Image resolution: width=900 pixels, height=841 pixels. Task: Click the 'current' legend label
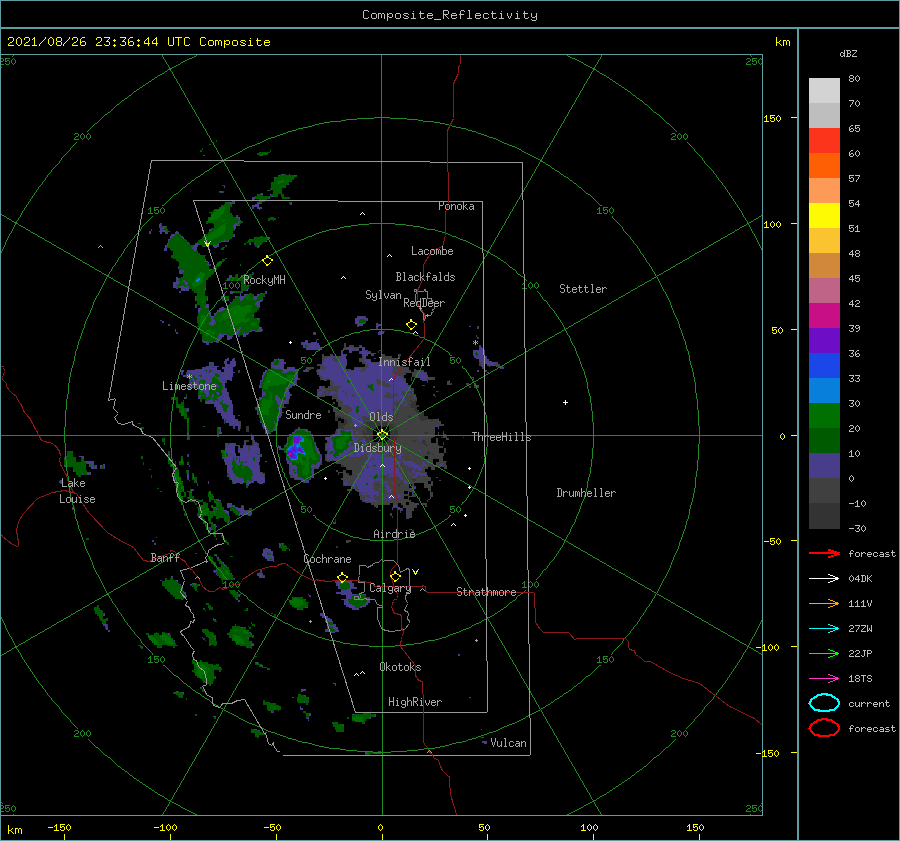[x=869, y=703]
